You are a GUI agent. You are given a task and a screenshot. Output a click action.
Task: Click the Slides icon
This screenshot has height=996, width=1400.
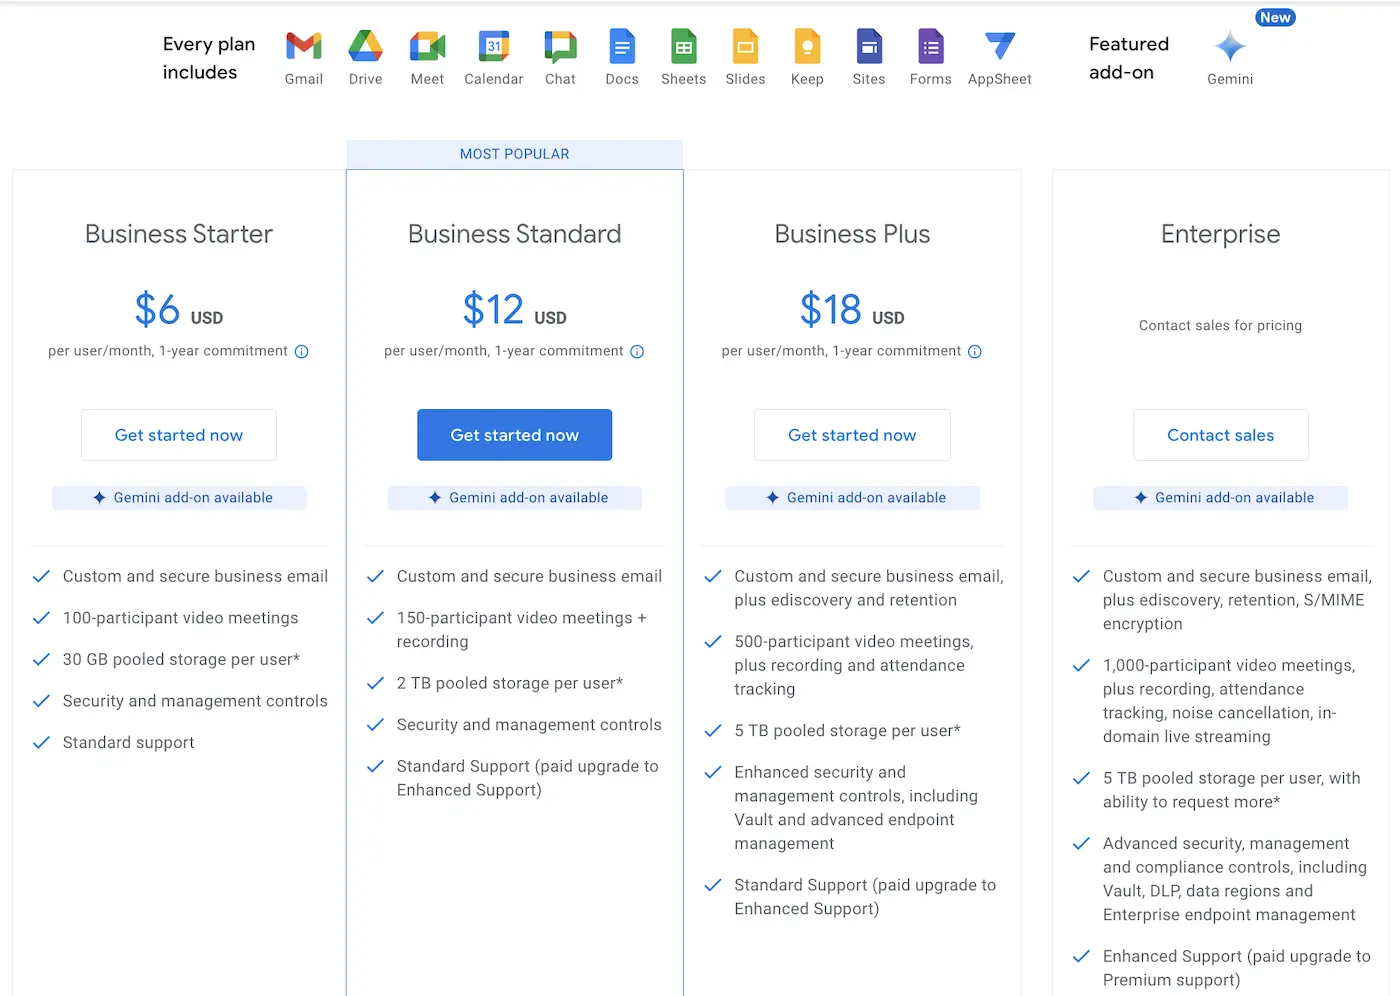tap(745, 48)
